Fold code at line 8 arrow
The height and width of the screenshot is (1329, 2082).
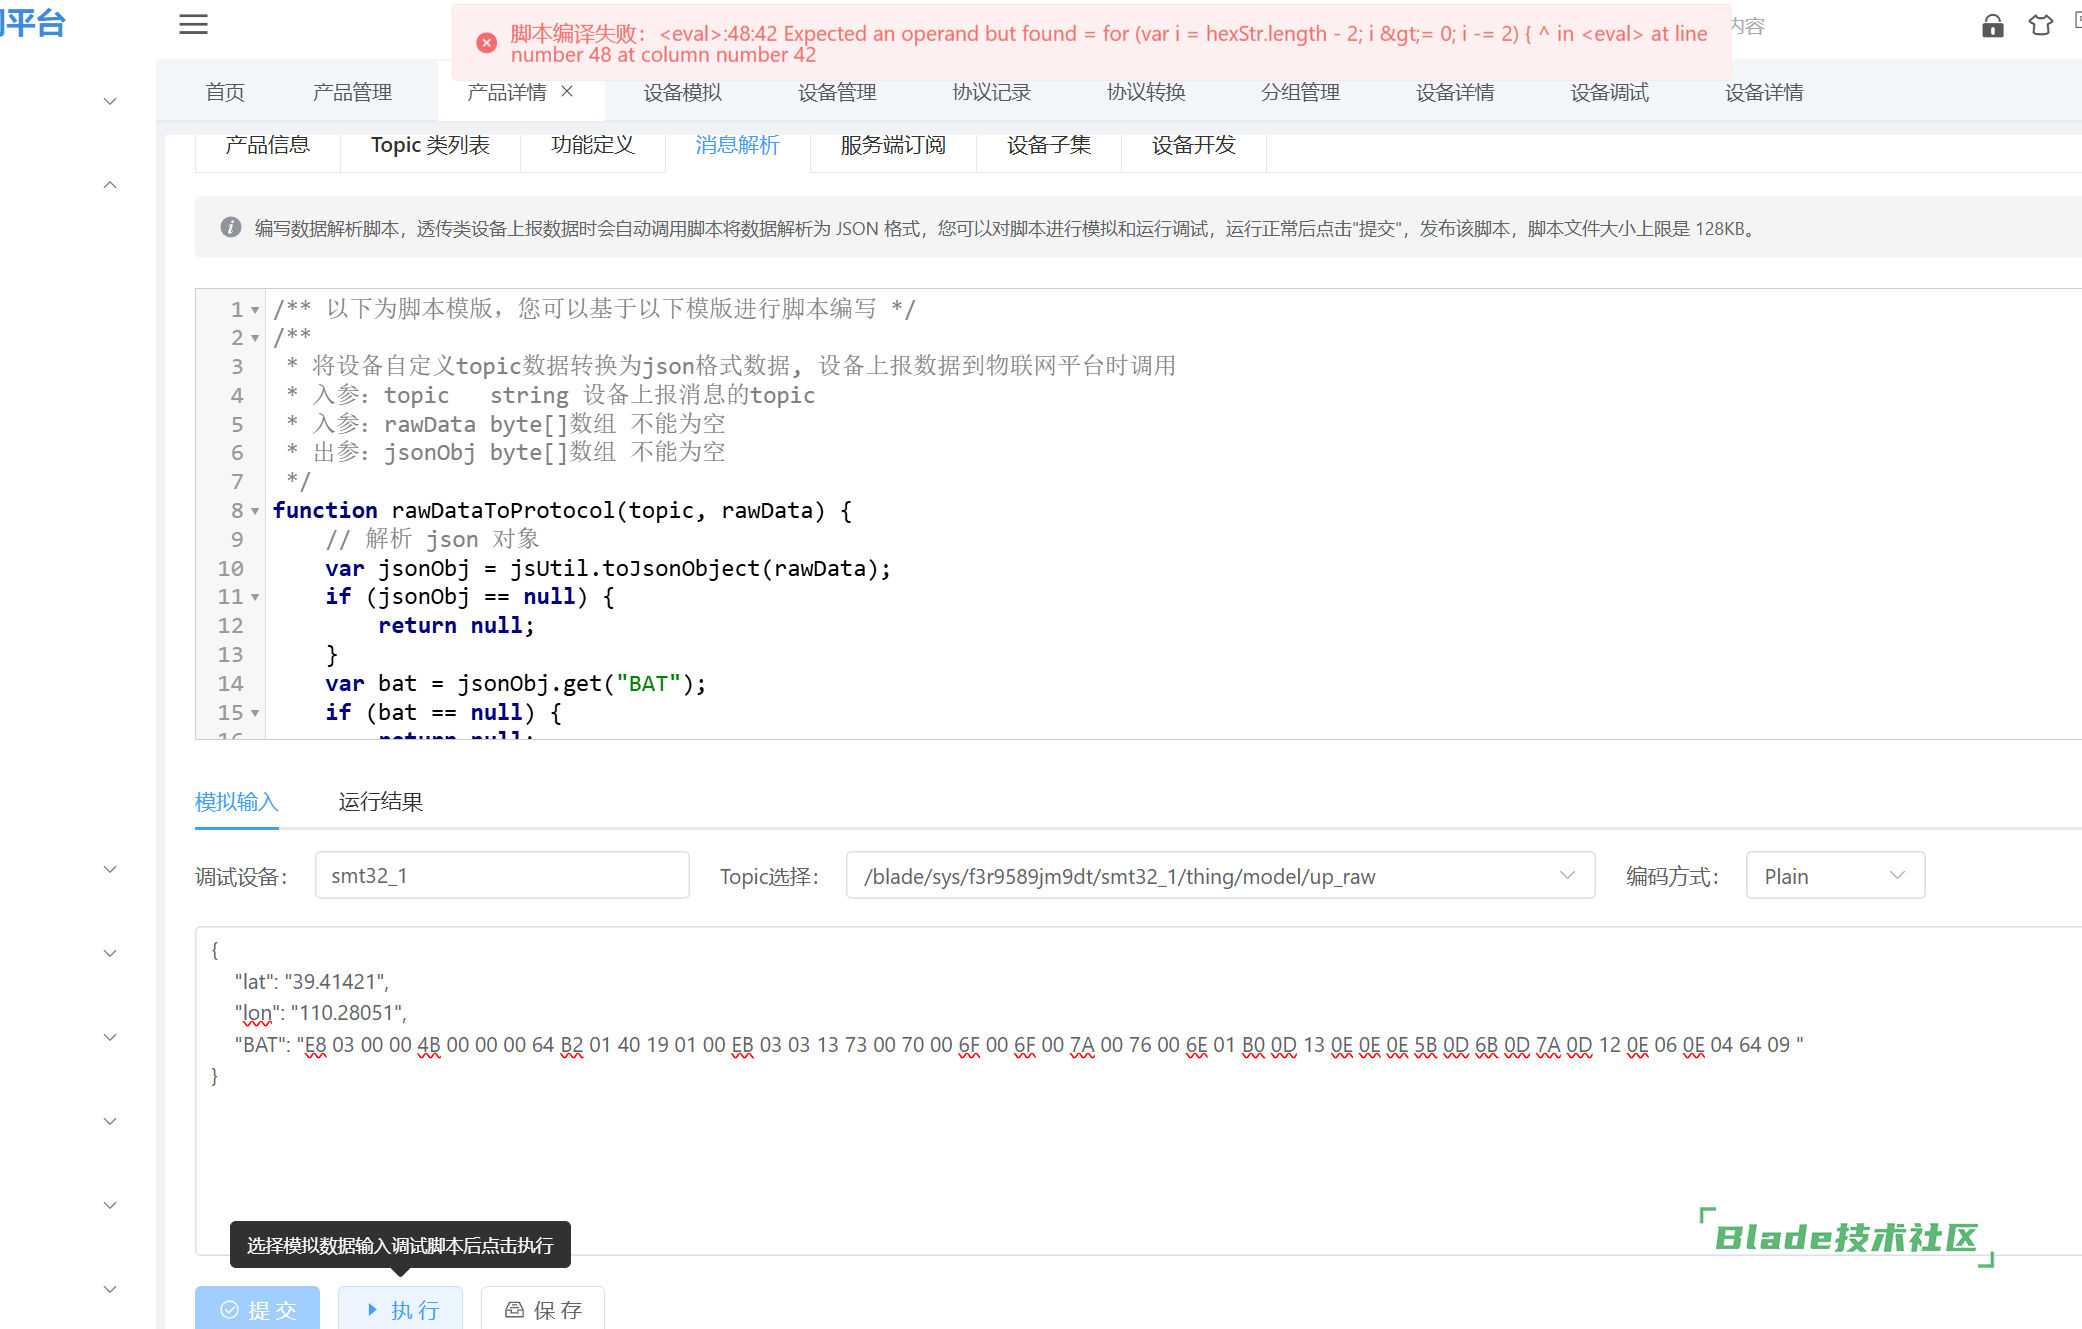(x=255, y=512)
